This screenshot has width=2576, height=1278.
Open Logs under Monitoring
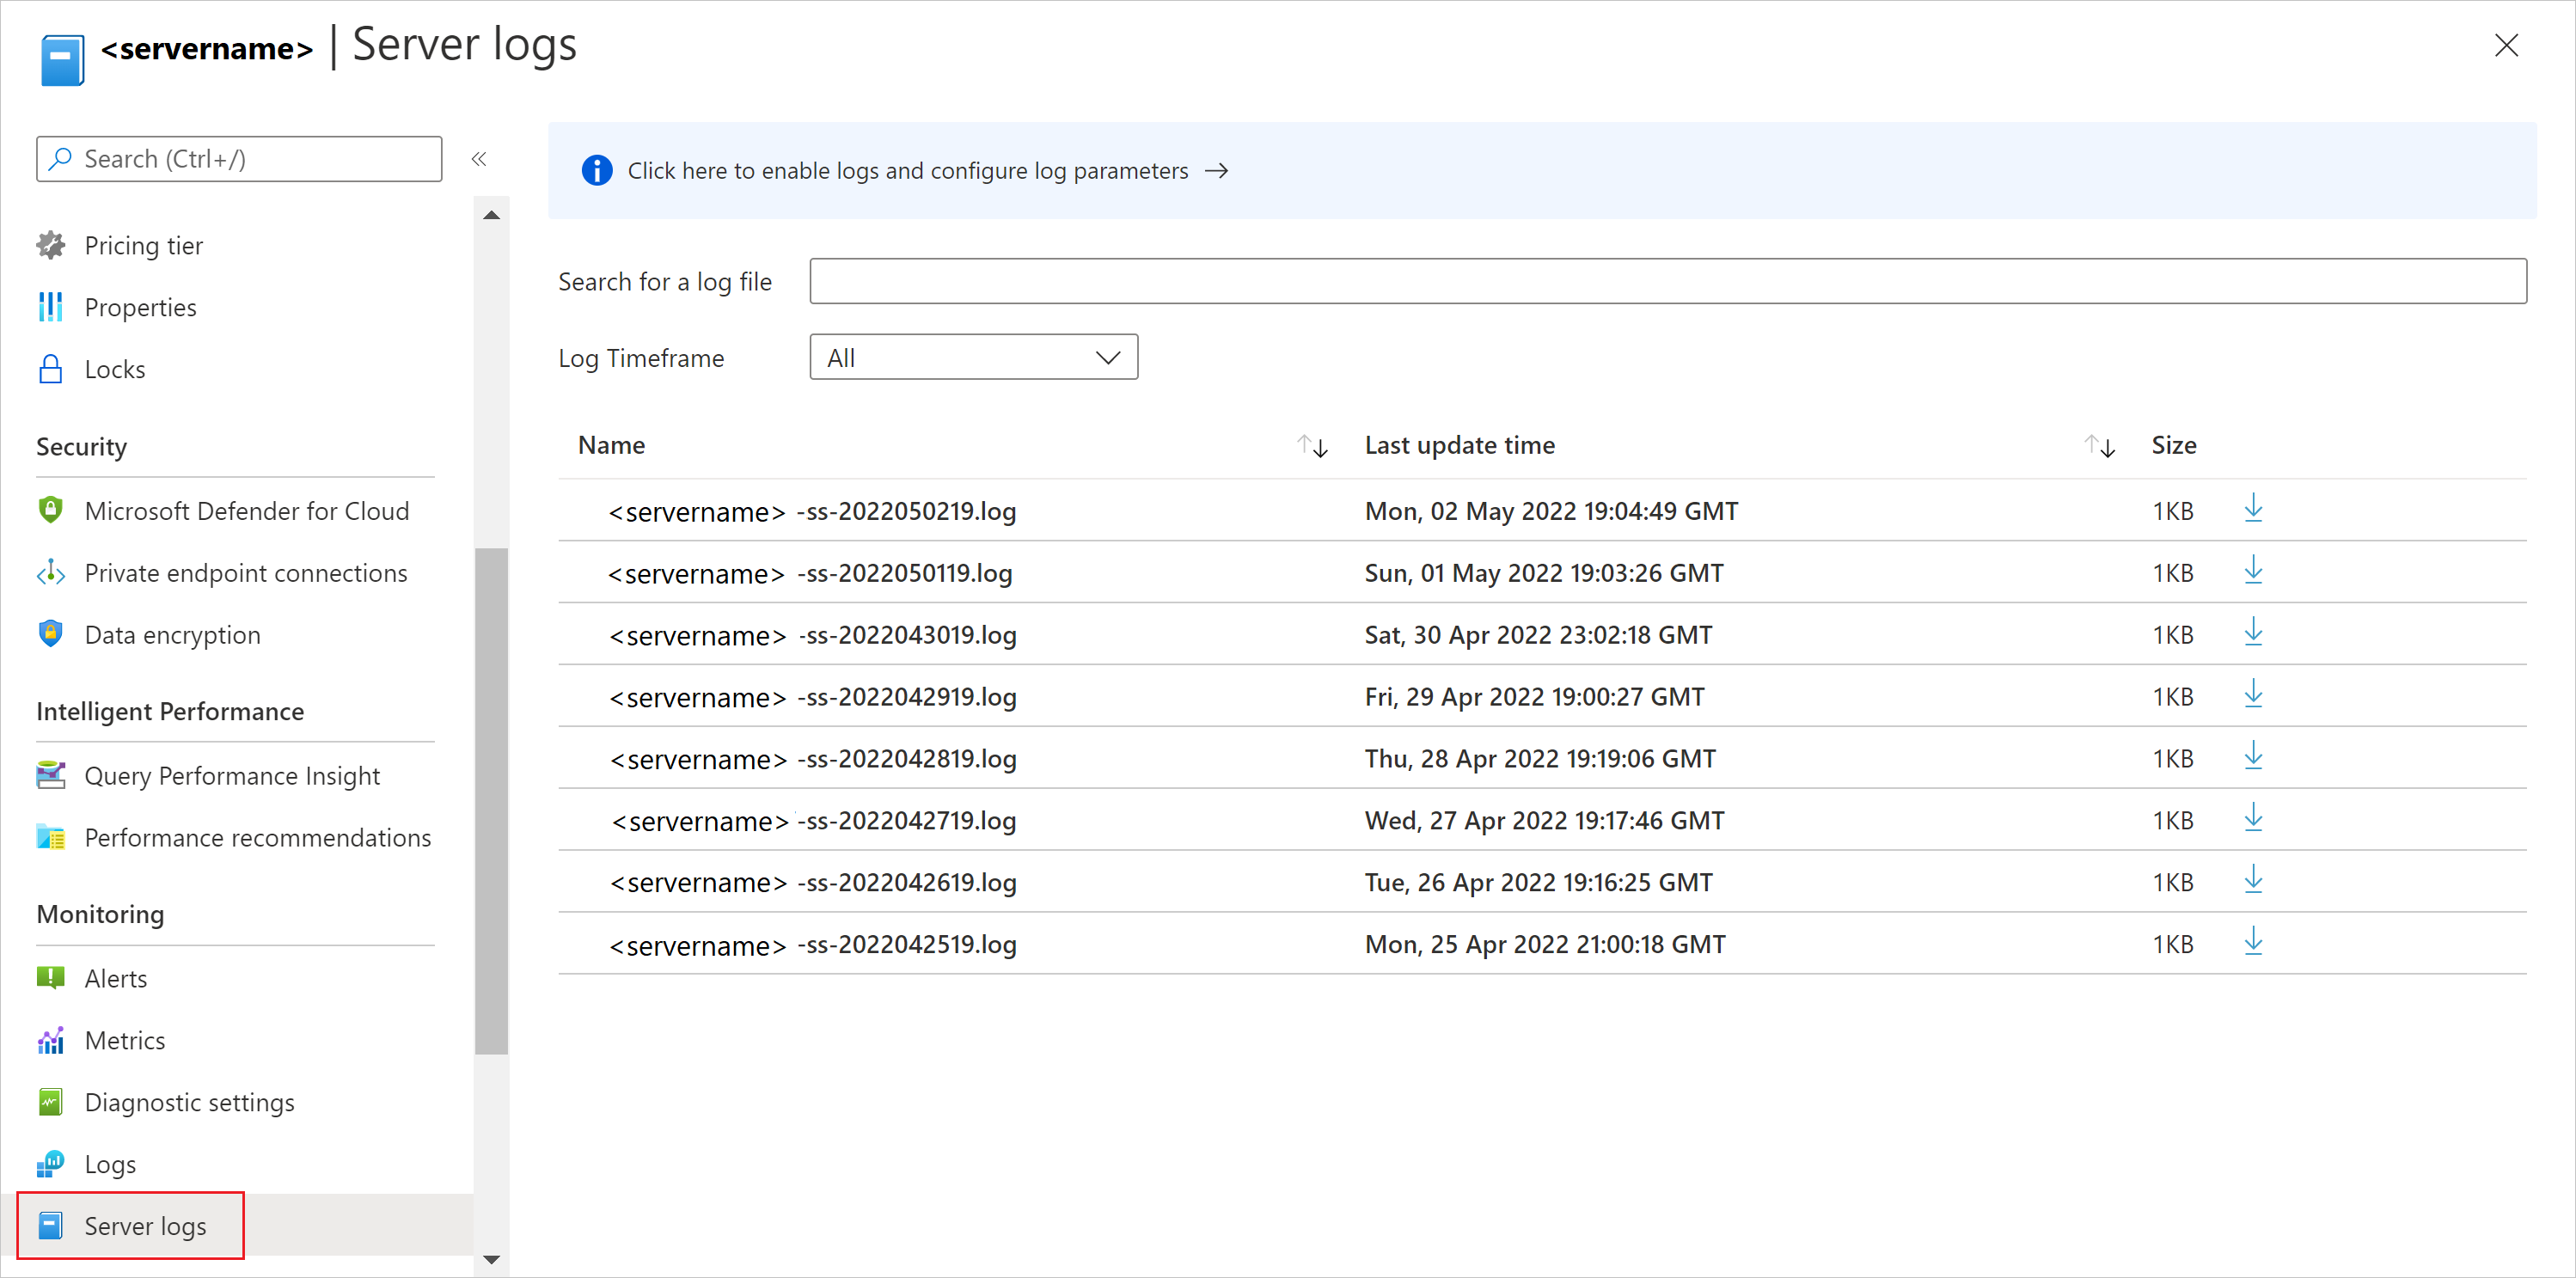[109, 1163]
